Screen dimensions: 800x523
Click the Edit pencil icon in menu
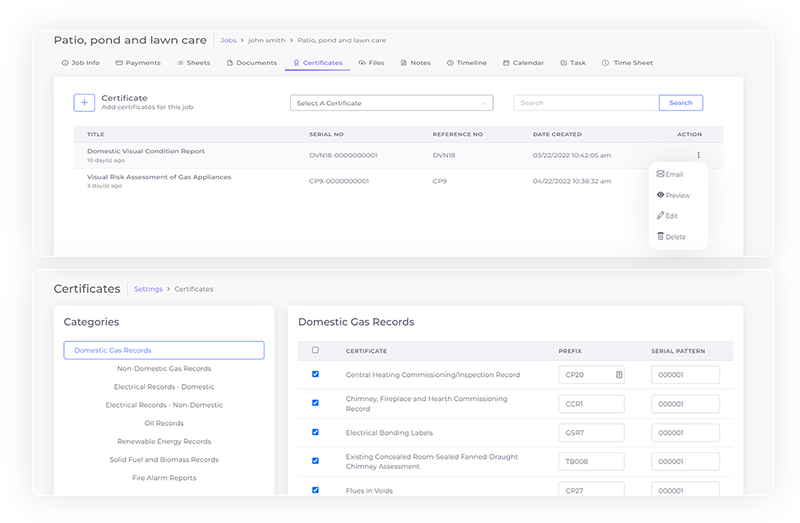[x=660, y=216]
